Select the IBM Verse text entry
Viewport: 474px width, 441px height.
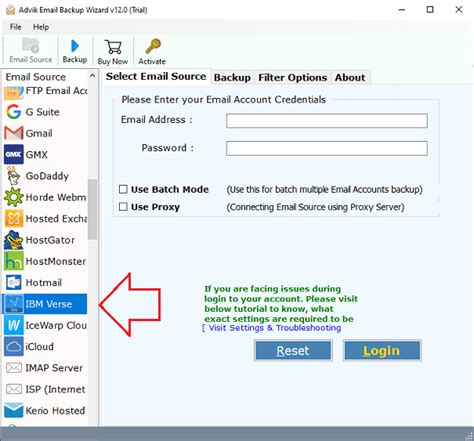(49, 304)
